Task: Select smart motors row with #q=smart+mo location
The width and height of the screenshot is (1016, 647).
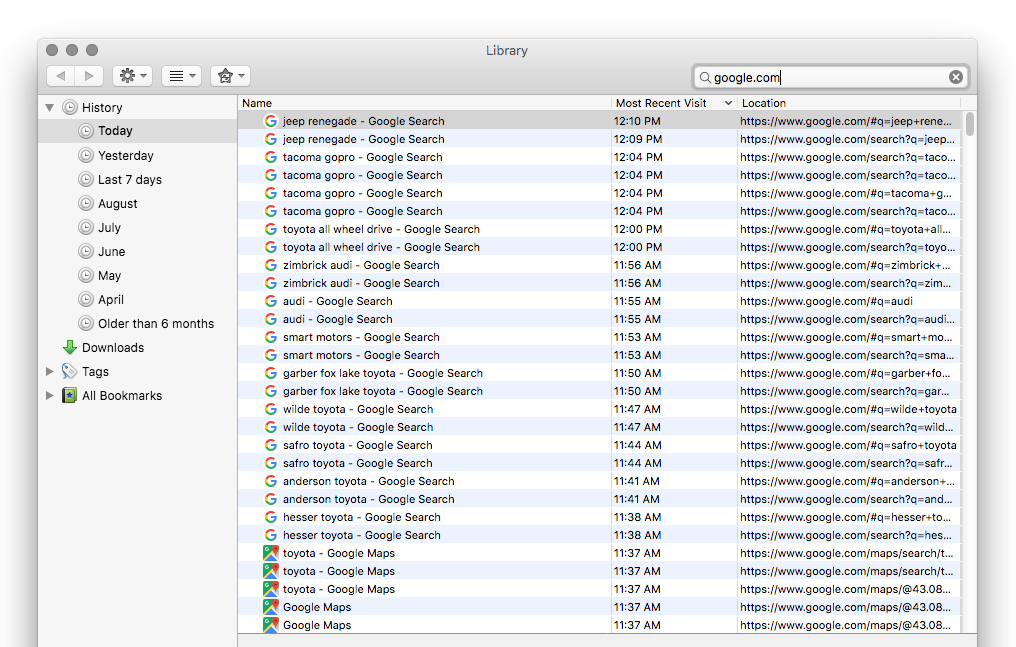Action: (x=599, y=337)
